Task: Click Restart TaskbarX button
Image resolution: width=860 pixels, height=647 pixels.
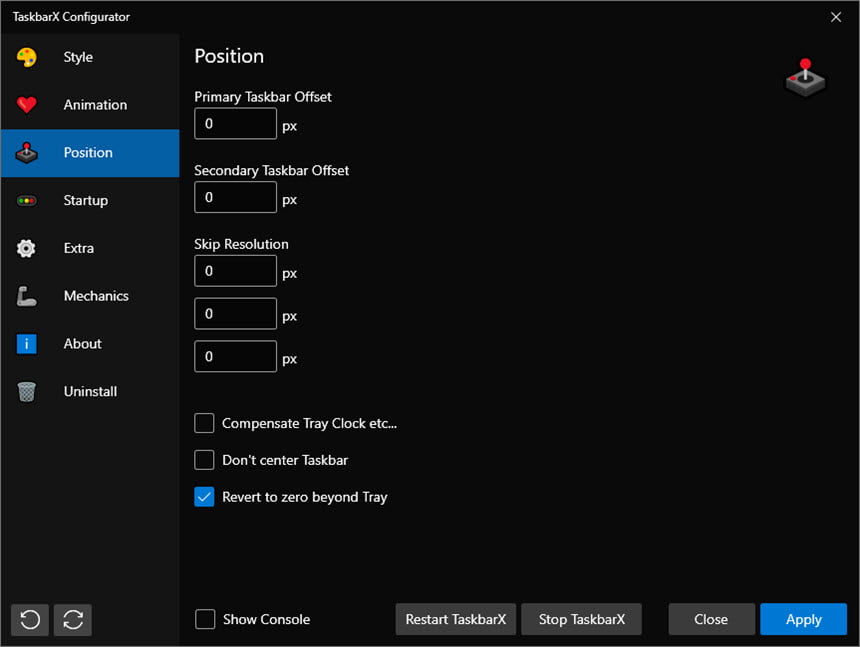Action: pyautogui.click(x=456, y=620)
